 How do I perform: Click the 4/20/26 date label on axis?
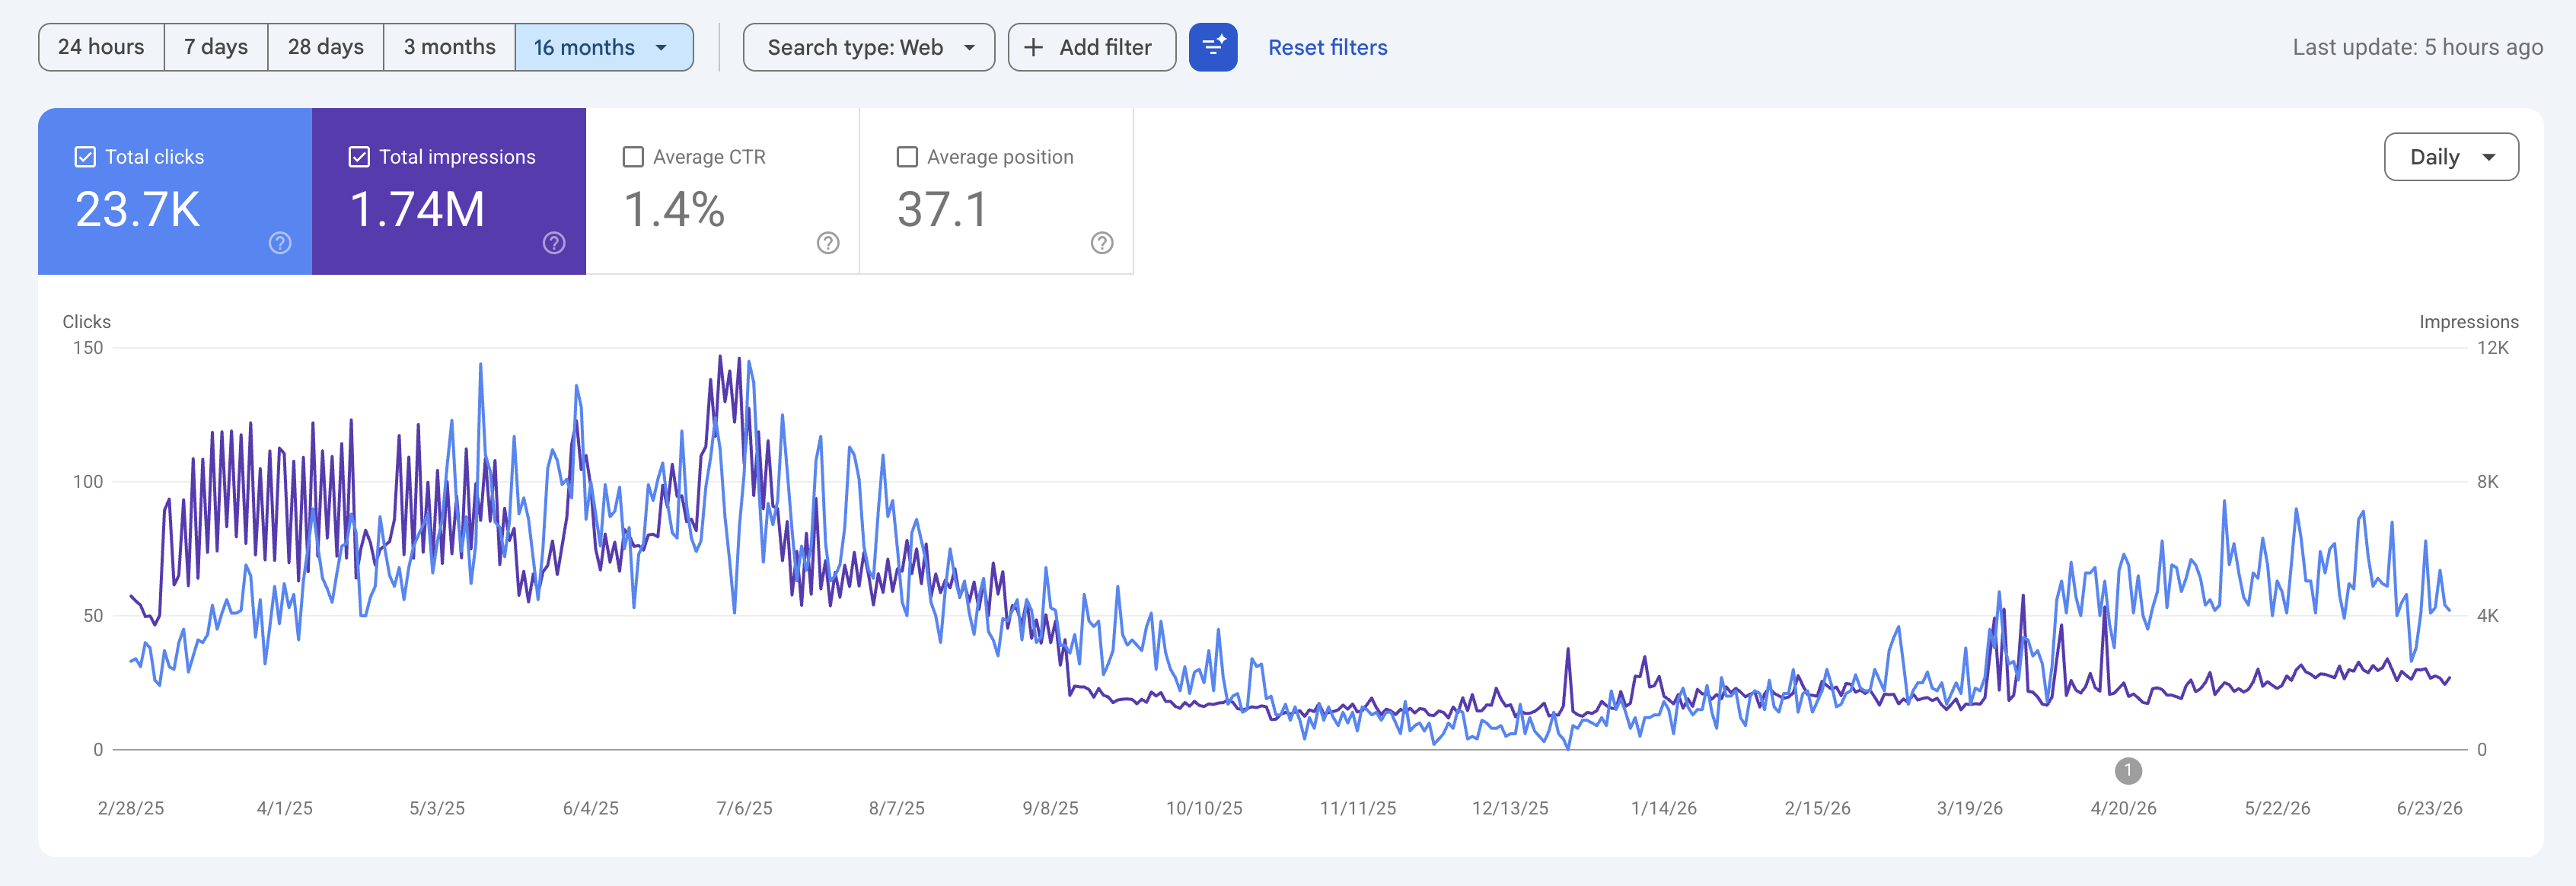pos(2123,808)
